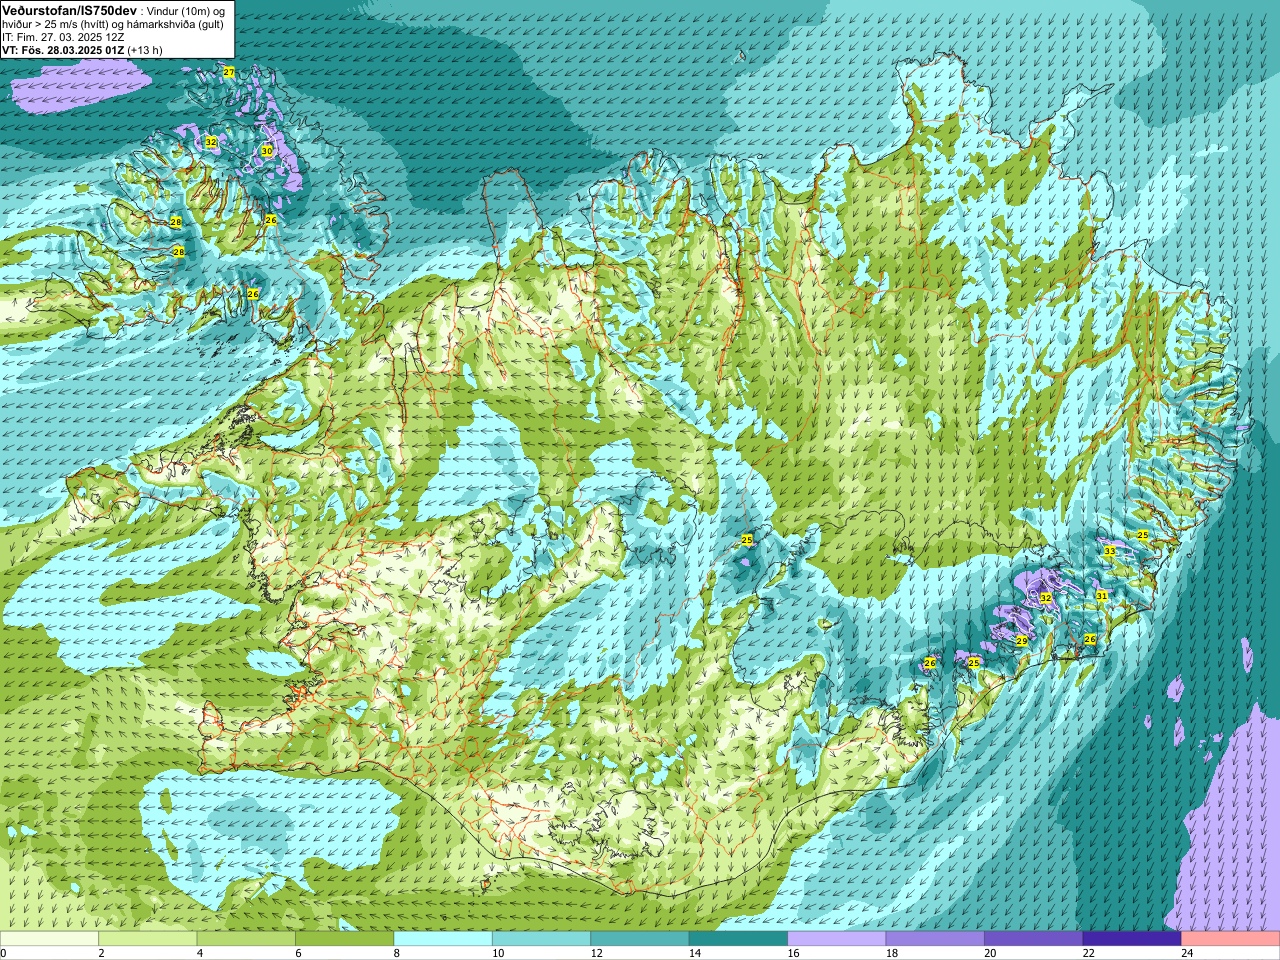Screen dimensions: 1280x960
Task: Click the yellow gust marker labeled 27
Action: pyautogui.click(x=229, y=72)
